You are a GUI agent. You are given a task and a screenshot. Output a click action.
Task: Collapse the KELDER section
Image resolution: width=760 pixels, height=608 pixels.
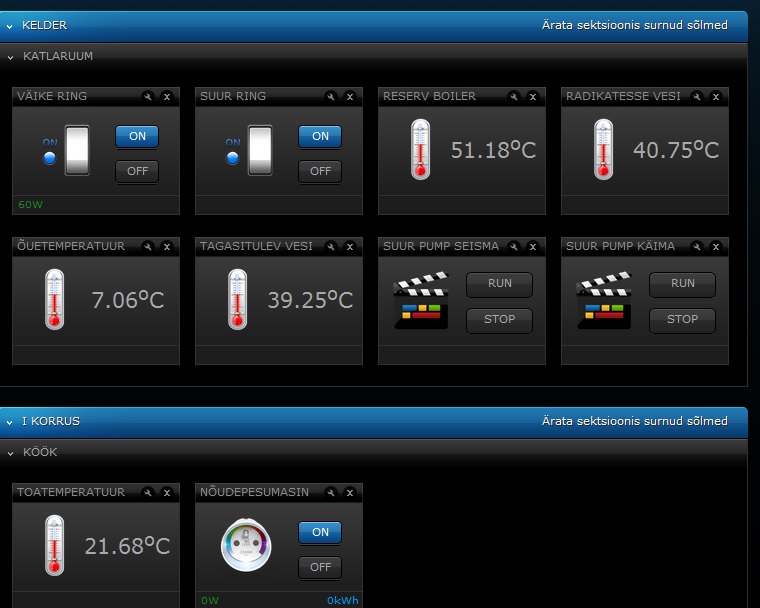[x=10, y=26]
